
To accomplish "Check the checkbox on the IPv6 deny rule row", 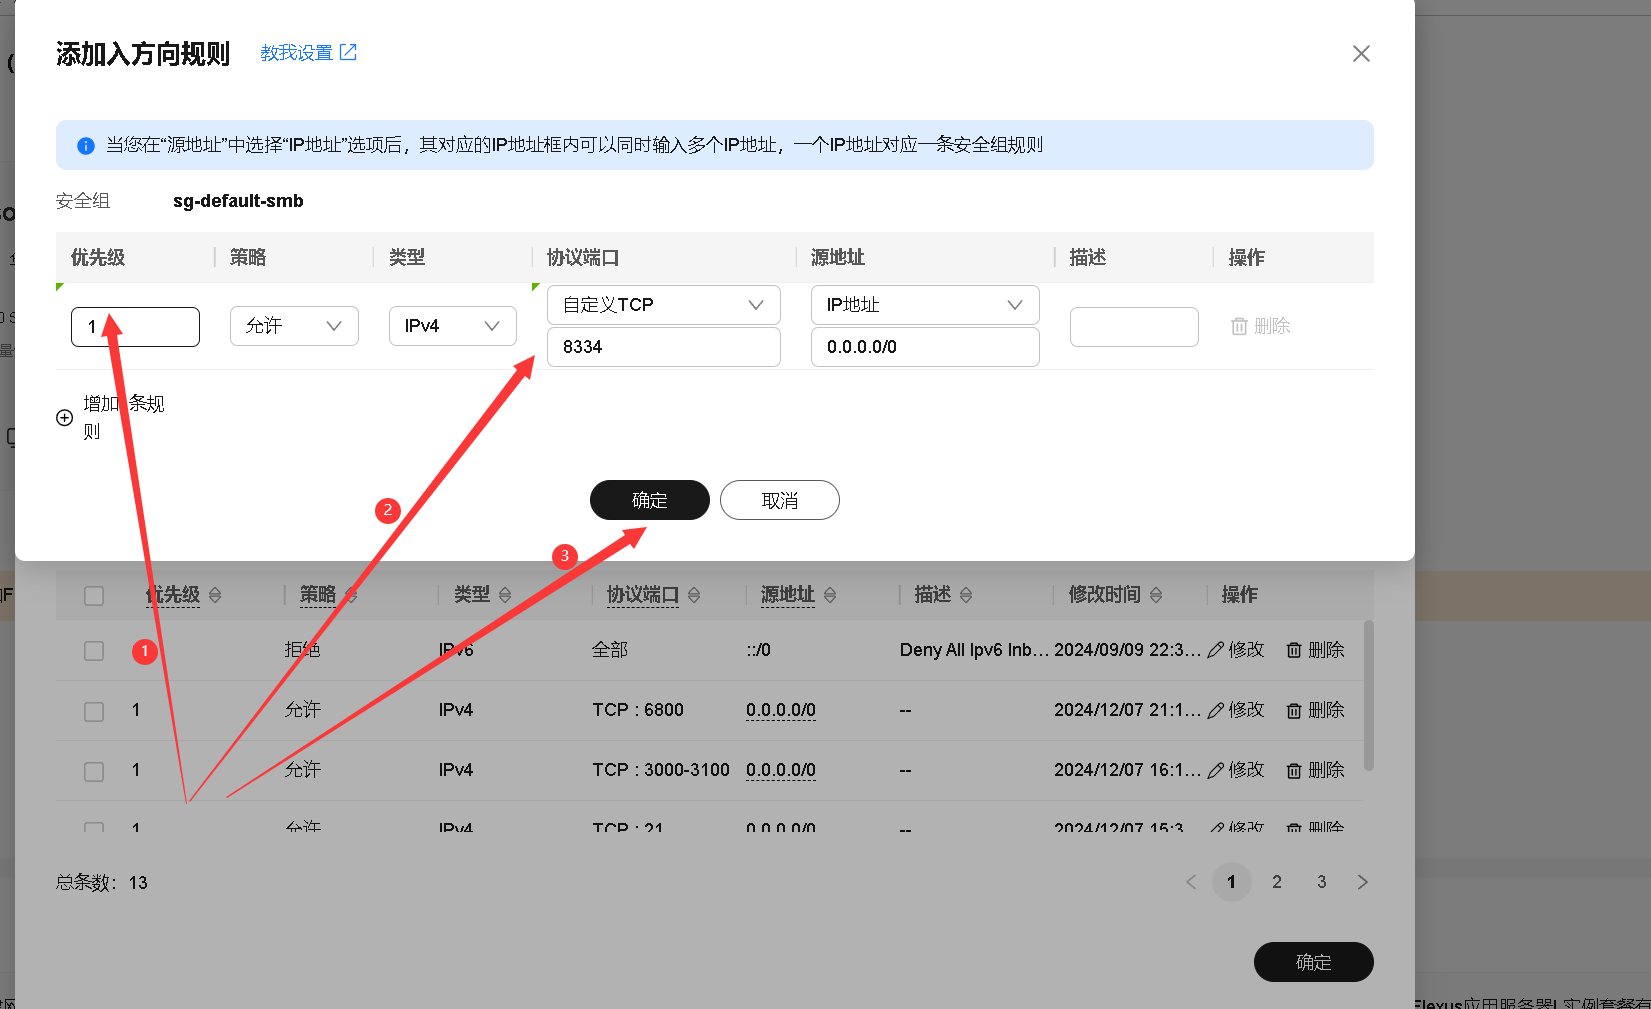I will 93,650.
